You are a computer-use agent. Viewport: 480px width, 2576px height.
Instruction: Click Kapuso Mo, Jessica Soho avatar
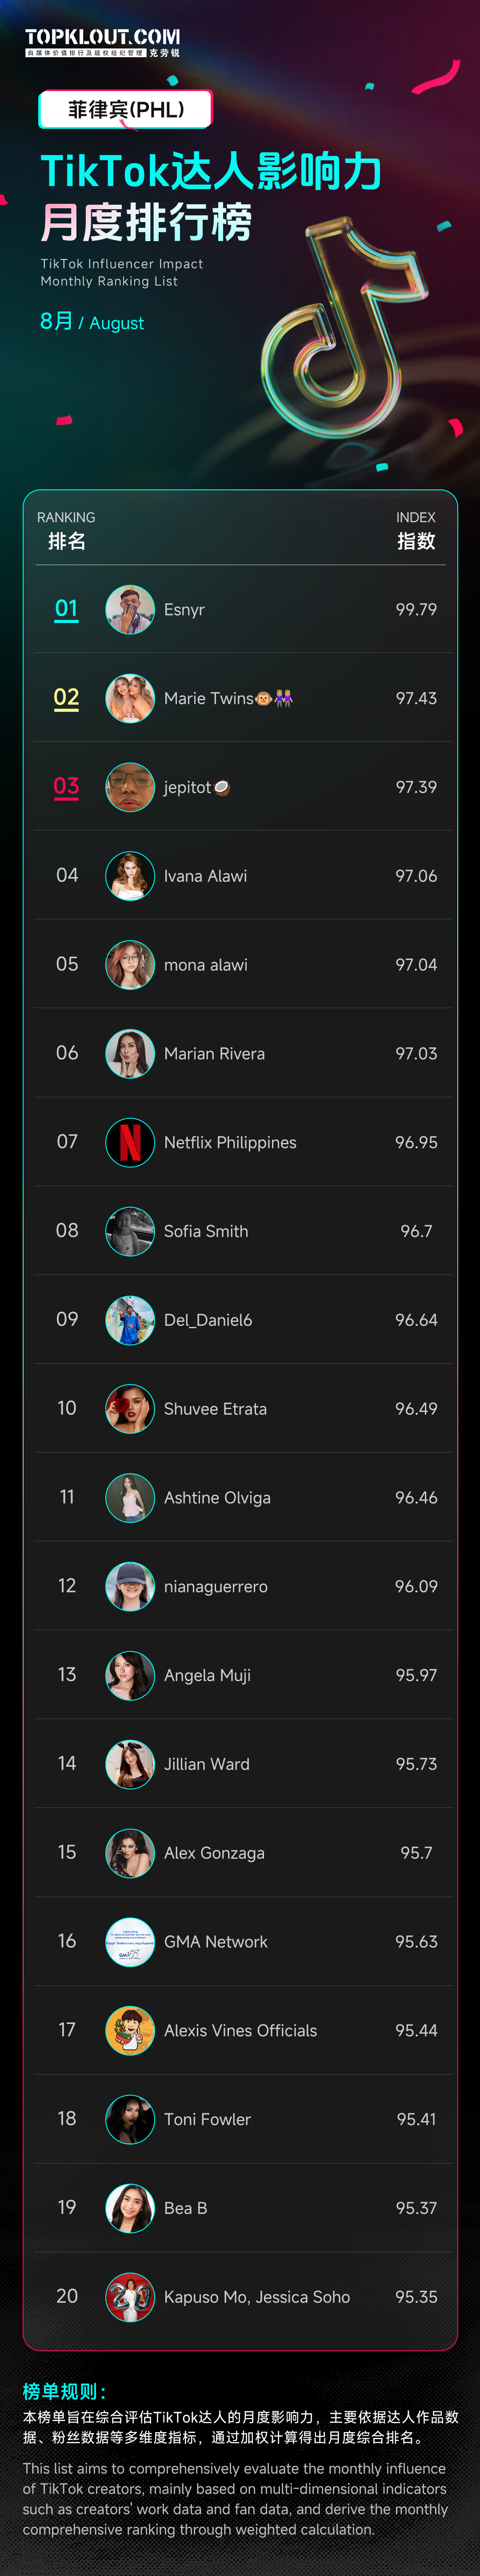130,2296
